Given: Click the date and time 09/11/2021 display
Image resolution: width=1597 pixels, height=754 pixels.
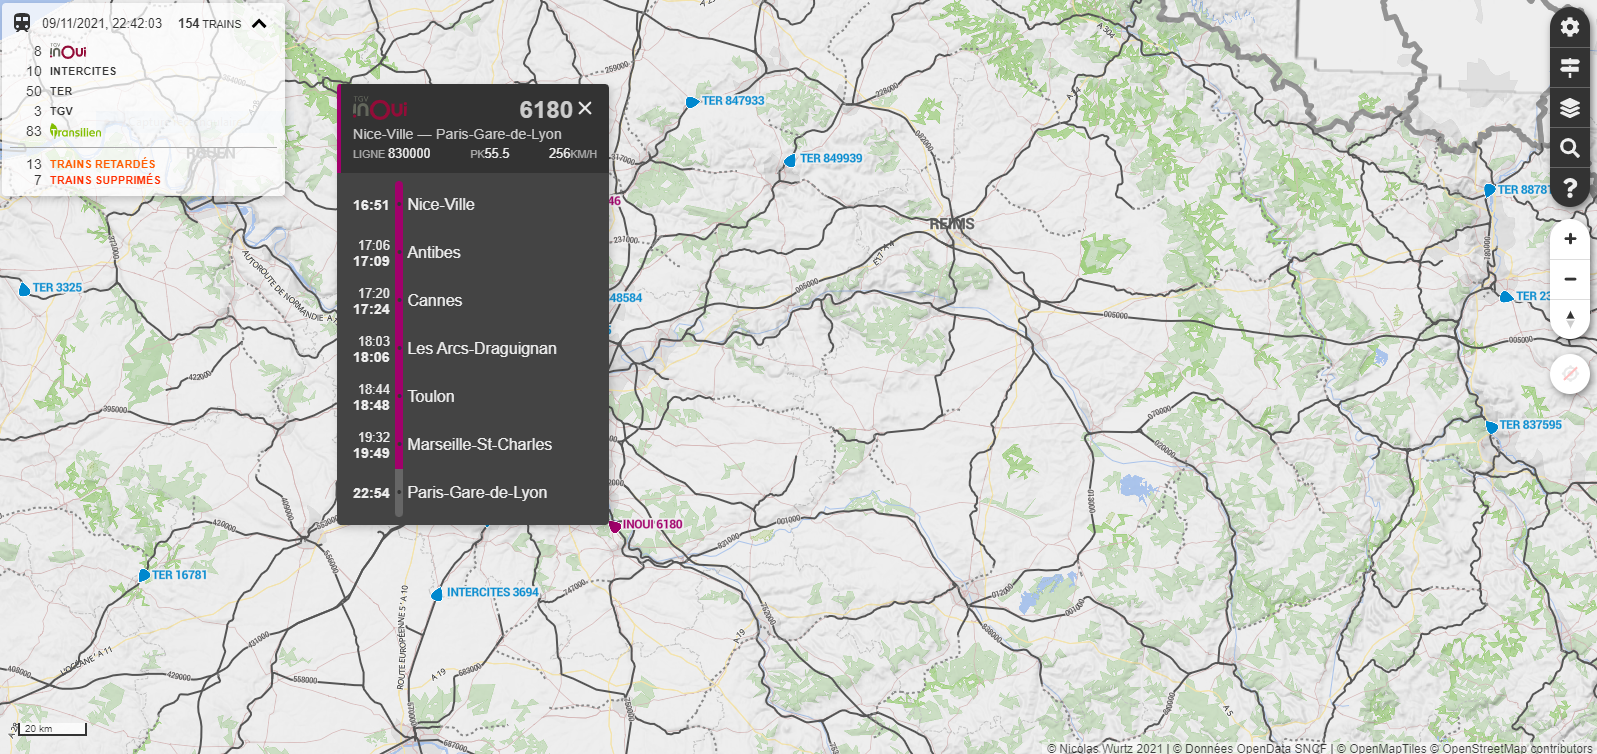Looking at the screenshot, I should tap(102, 23).
